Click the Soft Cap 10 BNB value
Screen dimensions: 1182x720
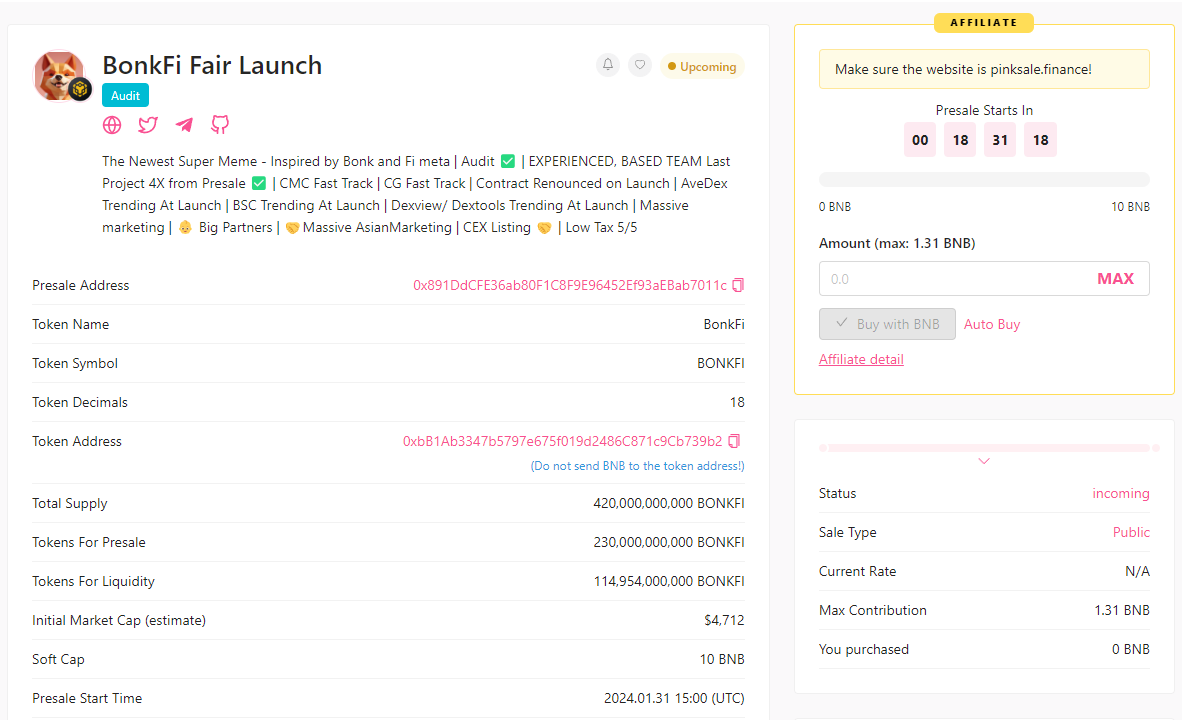pos(721,660)
